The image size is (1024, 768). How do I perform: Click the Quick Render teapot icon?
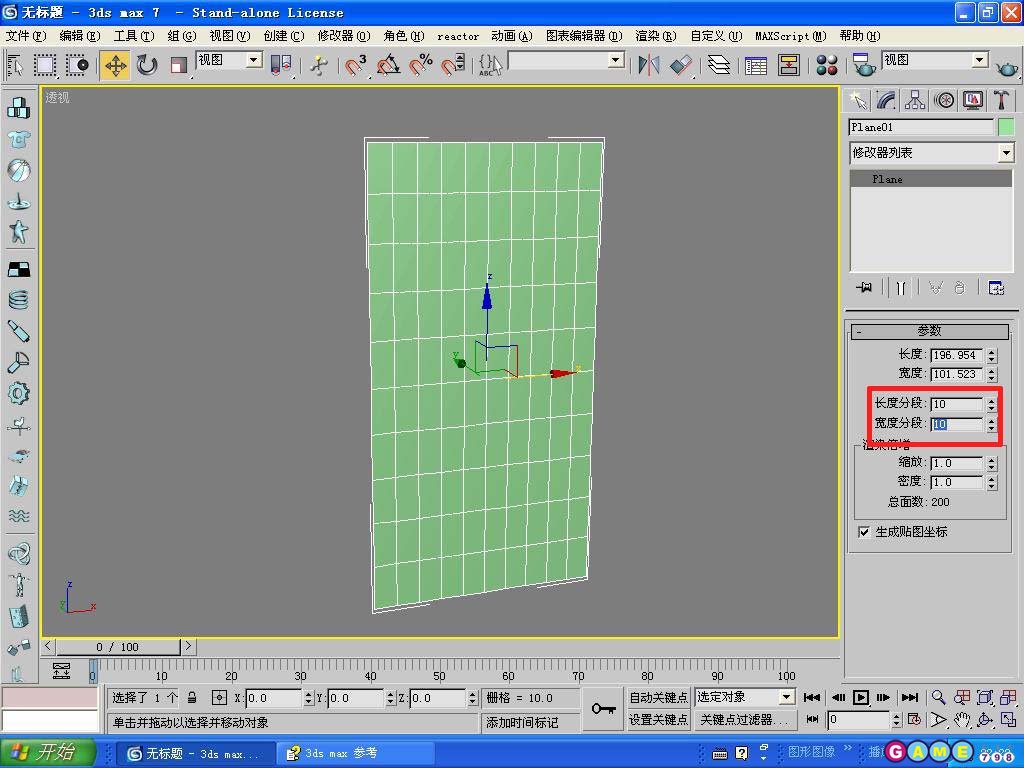pyautogui.click(x=1007, y=66)
